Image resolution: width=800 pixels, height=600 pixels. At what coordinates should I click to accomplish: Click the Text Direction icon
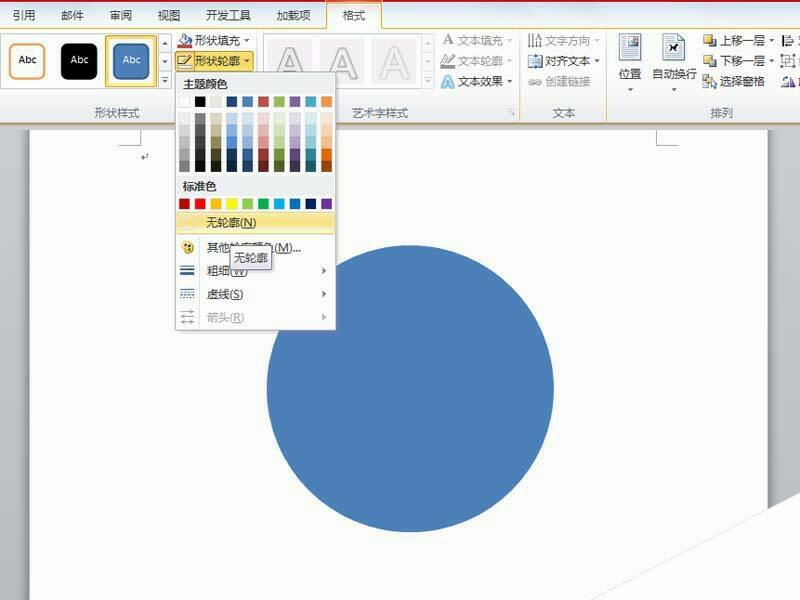535,40
